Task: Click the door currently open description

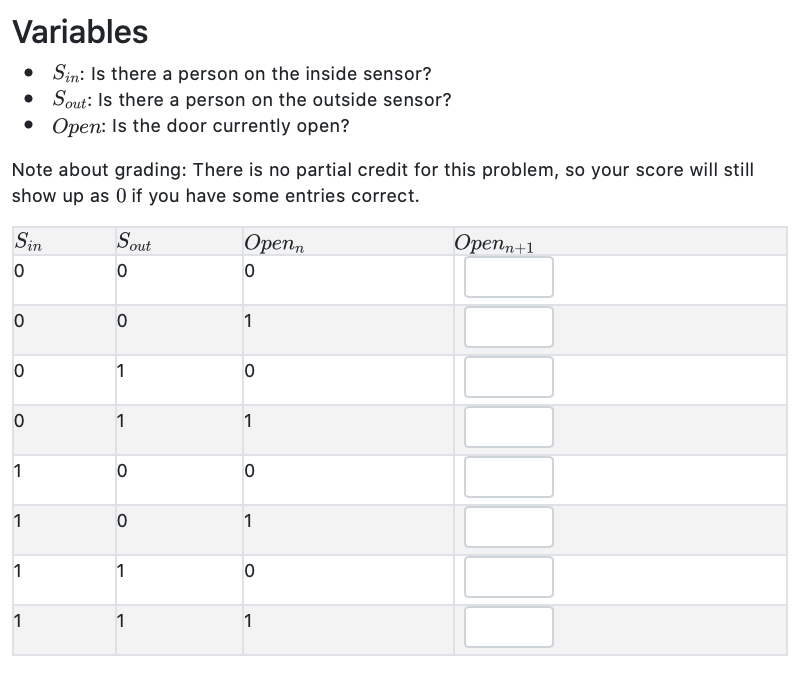Action: tap(200, 126)
